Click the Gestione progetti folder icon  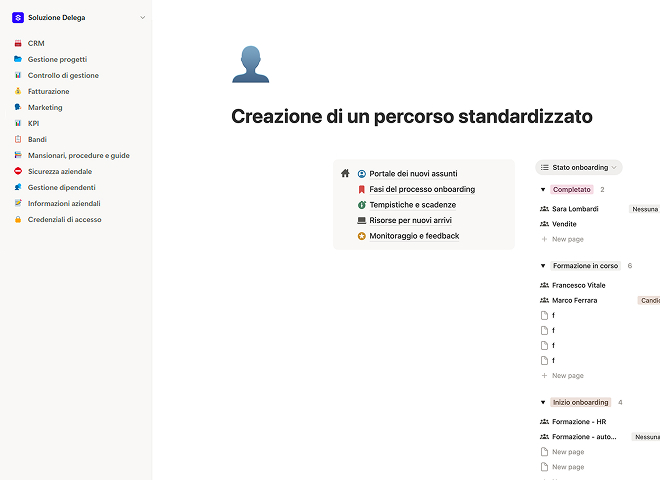[x=18, y=59]
